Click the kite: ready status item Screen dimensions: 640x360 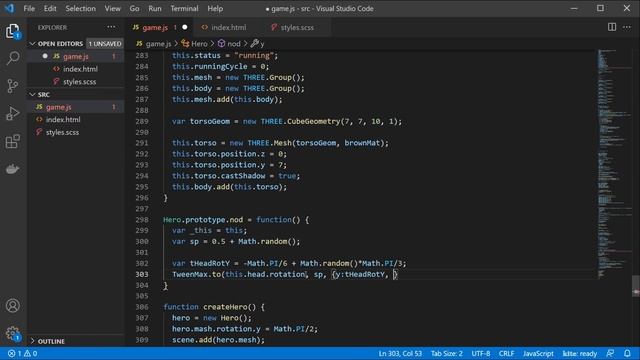pyautogui.click(x=579, y=353)
